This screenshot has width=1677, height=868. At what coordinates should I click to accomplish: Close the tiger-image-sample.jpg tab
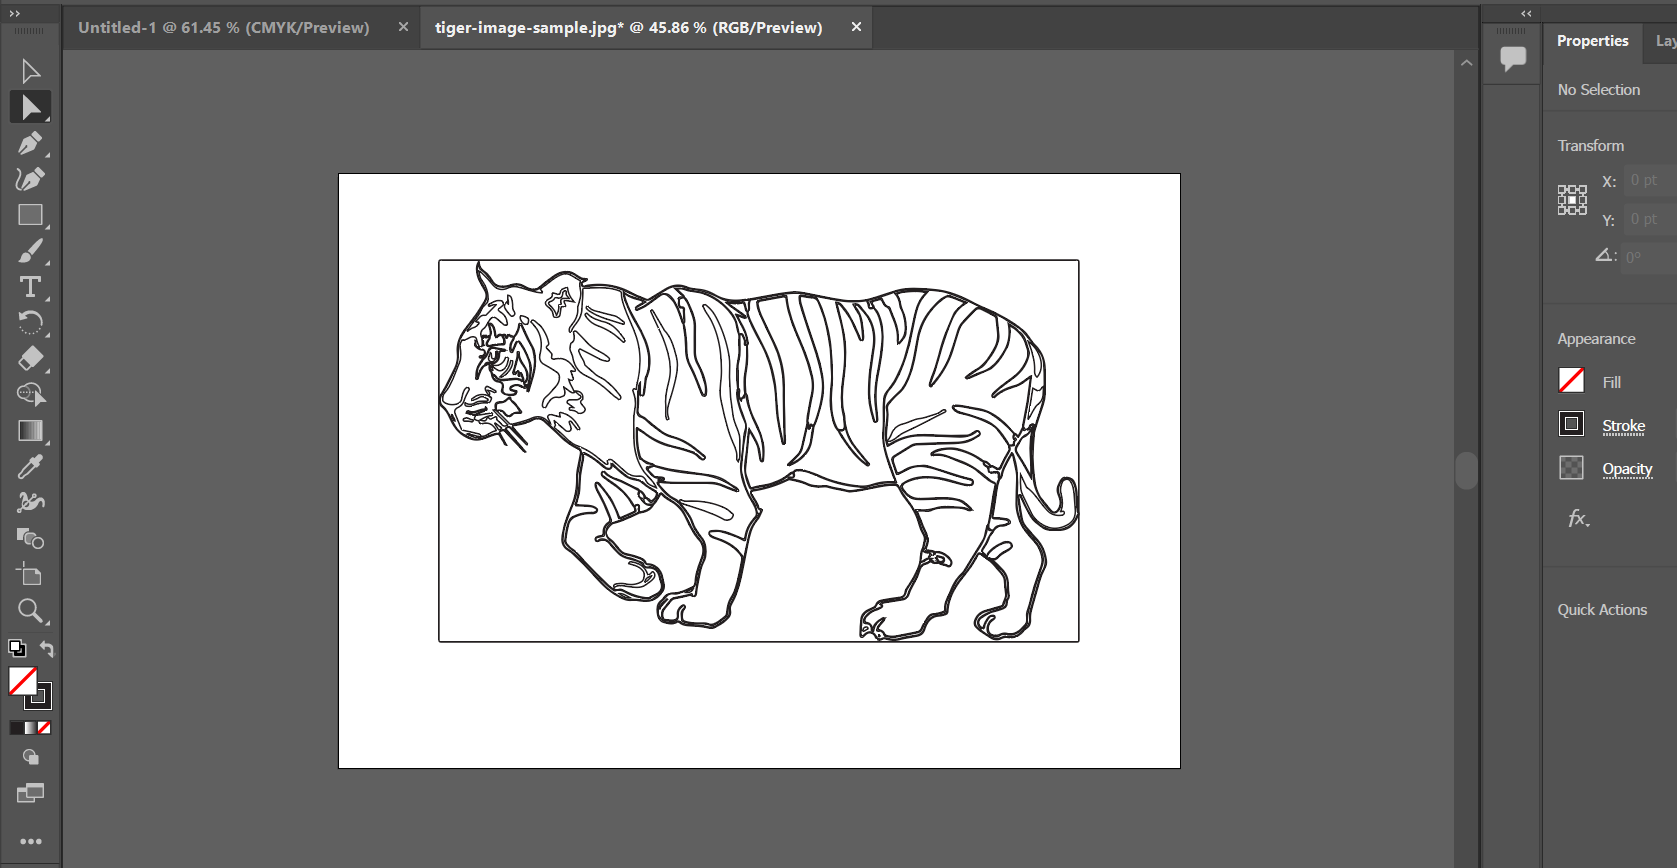[x=856, y=27]
